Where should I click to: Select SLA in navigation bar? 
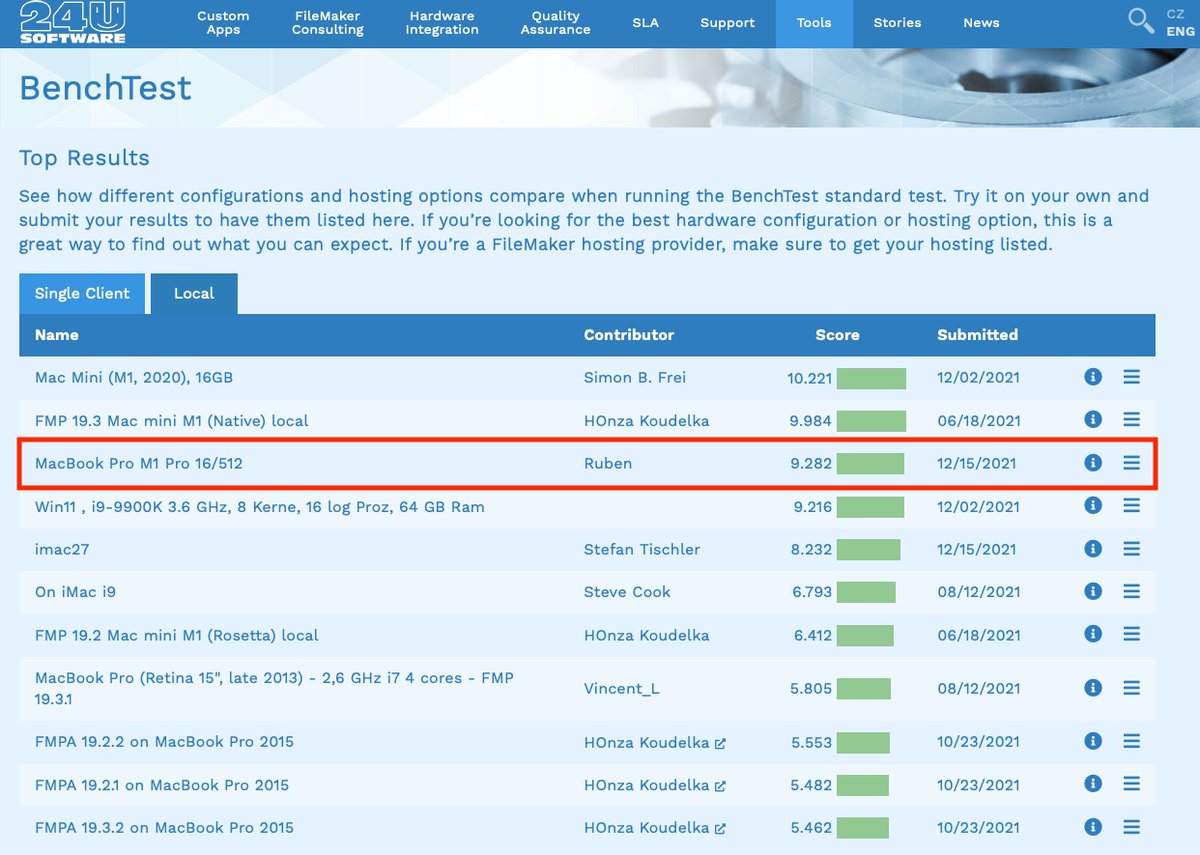click(646, 23)
